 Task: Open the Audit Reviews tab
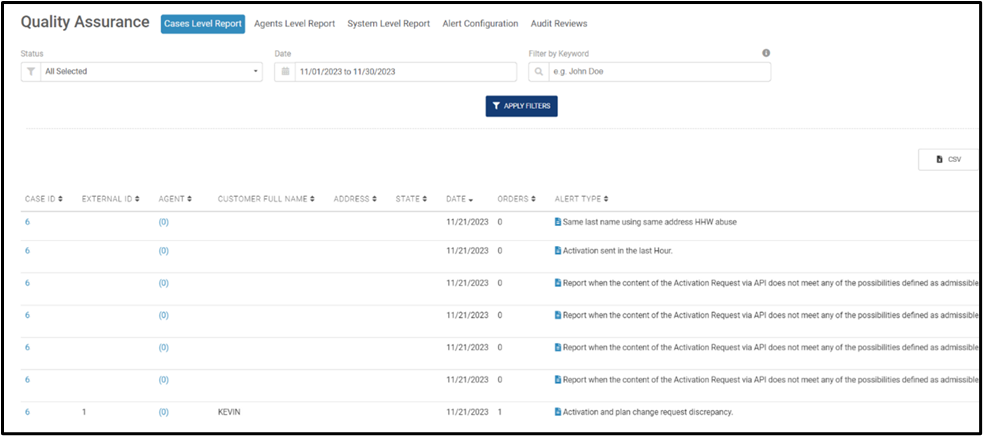(x=559, y=24)
